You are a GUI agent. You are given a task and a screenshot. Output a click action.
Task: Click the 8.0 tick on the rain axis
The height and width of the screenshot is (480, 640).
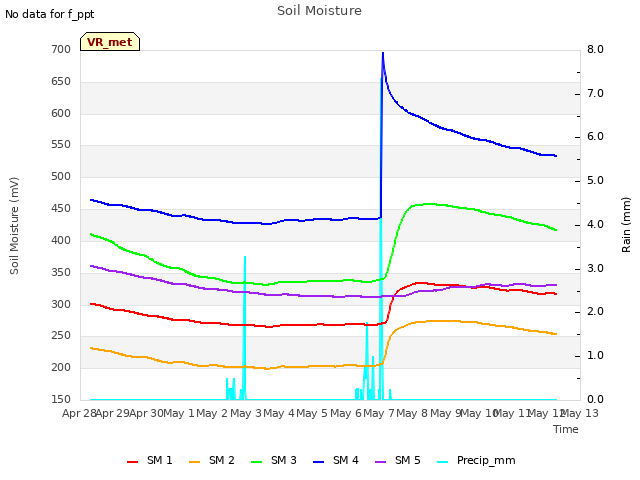point(596,49)
